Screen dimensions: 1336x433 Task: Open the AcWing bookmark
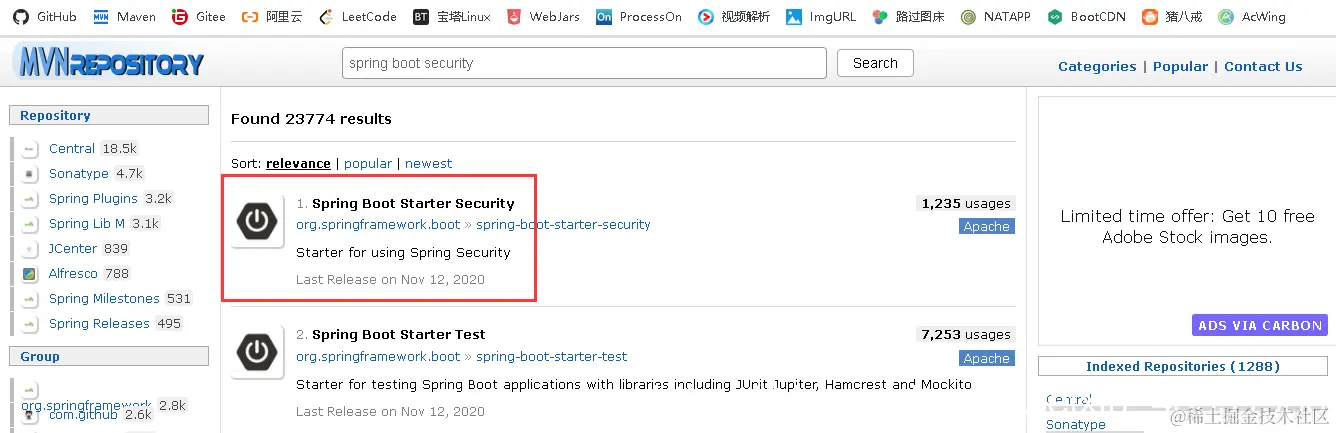tap(1253, 17)
